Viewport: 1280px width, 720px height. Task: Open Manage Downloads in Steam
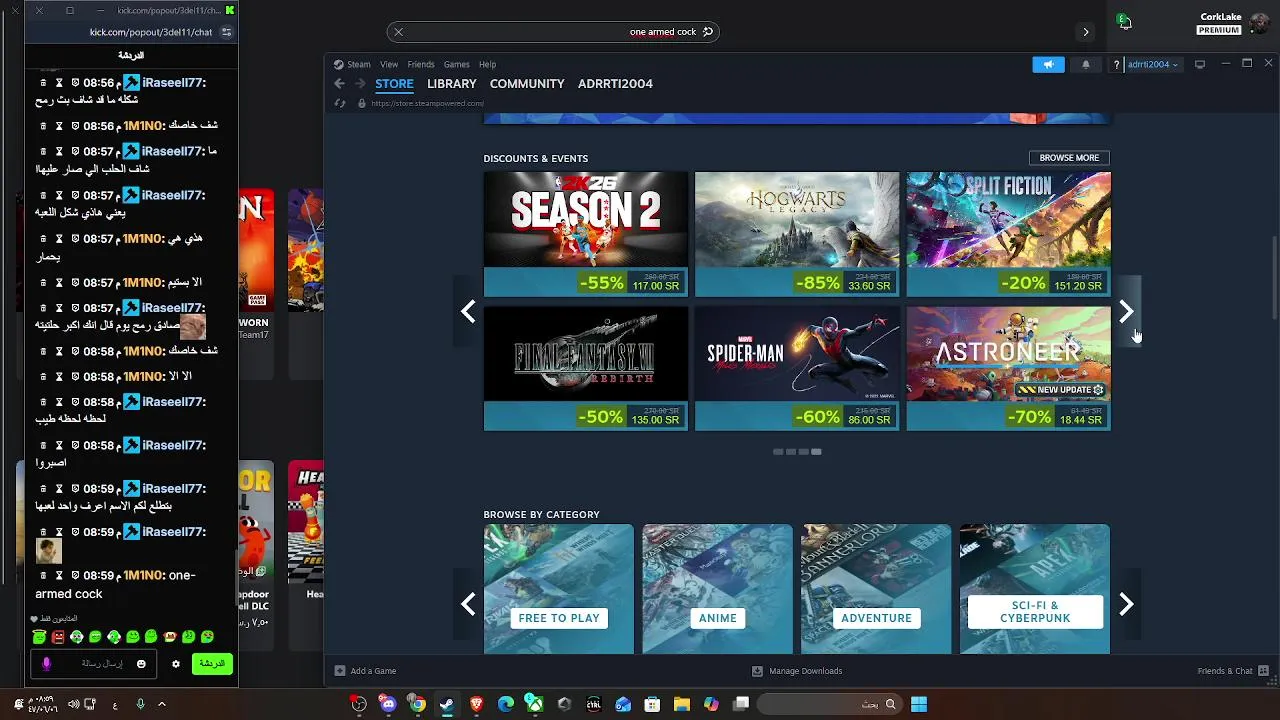point(797,671)
